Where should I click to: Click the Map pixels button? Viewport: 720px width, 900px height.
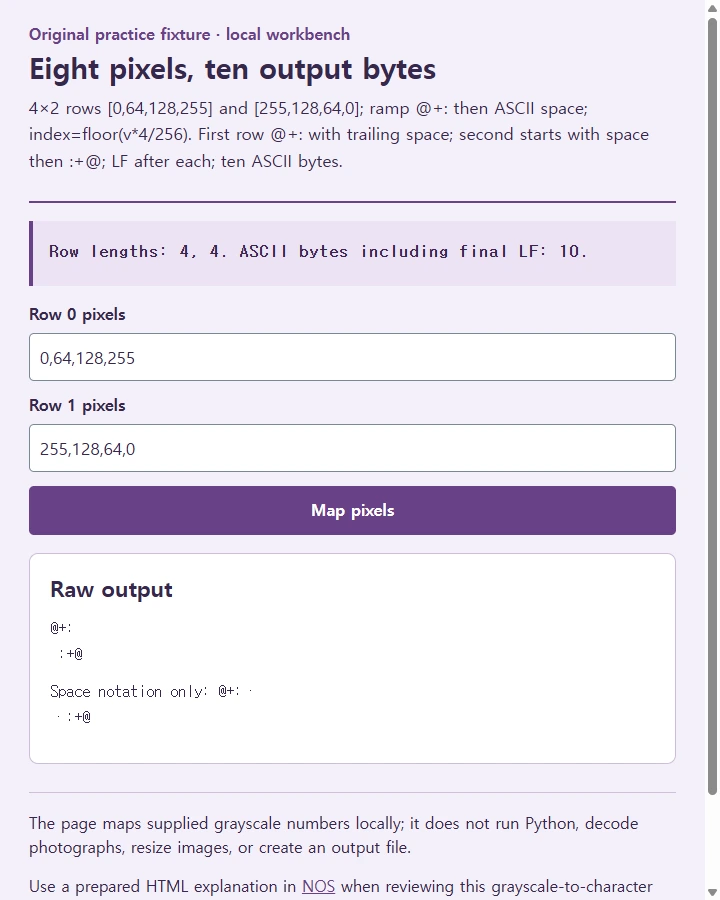pos(352,510)
